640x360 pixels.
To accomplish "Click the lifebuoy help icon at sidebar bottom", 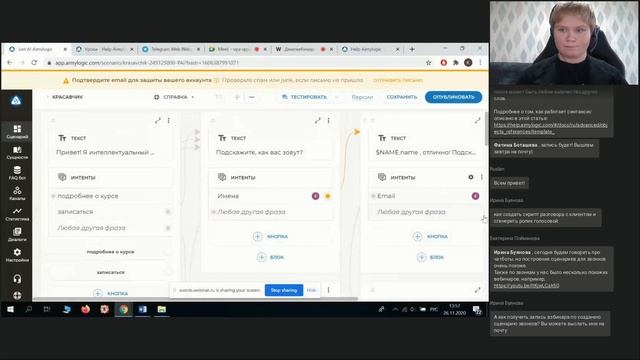I will point(17,295).
